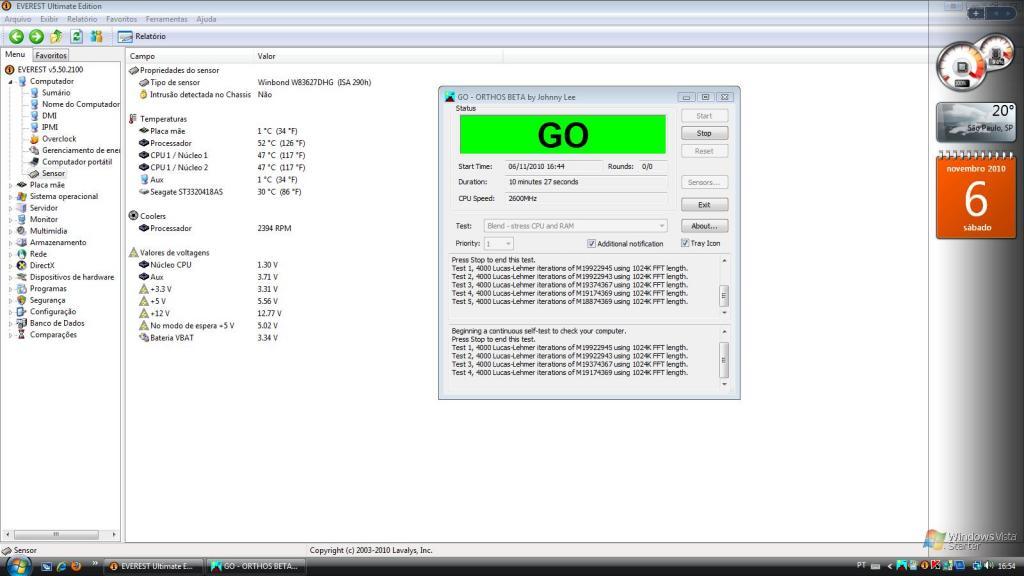
Task: Open the Relatório menu in the menu bar
Action: pos(82,19)
